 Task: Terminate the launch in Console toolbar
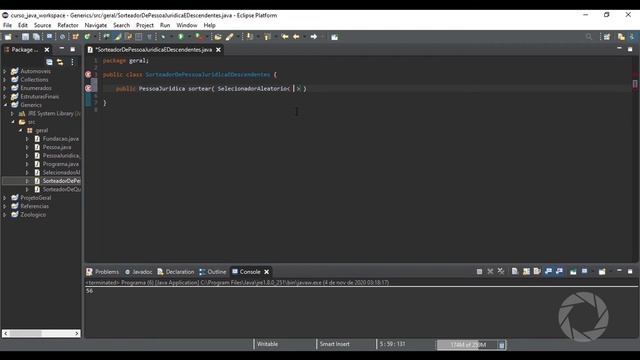point(479,271)
